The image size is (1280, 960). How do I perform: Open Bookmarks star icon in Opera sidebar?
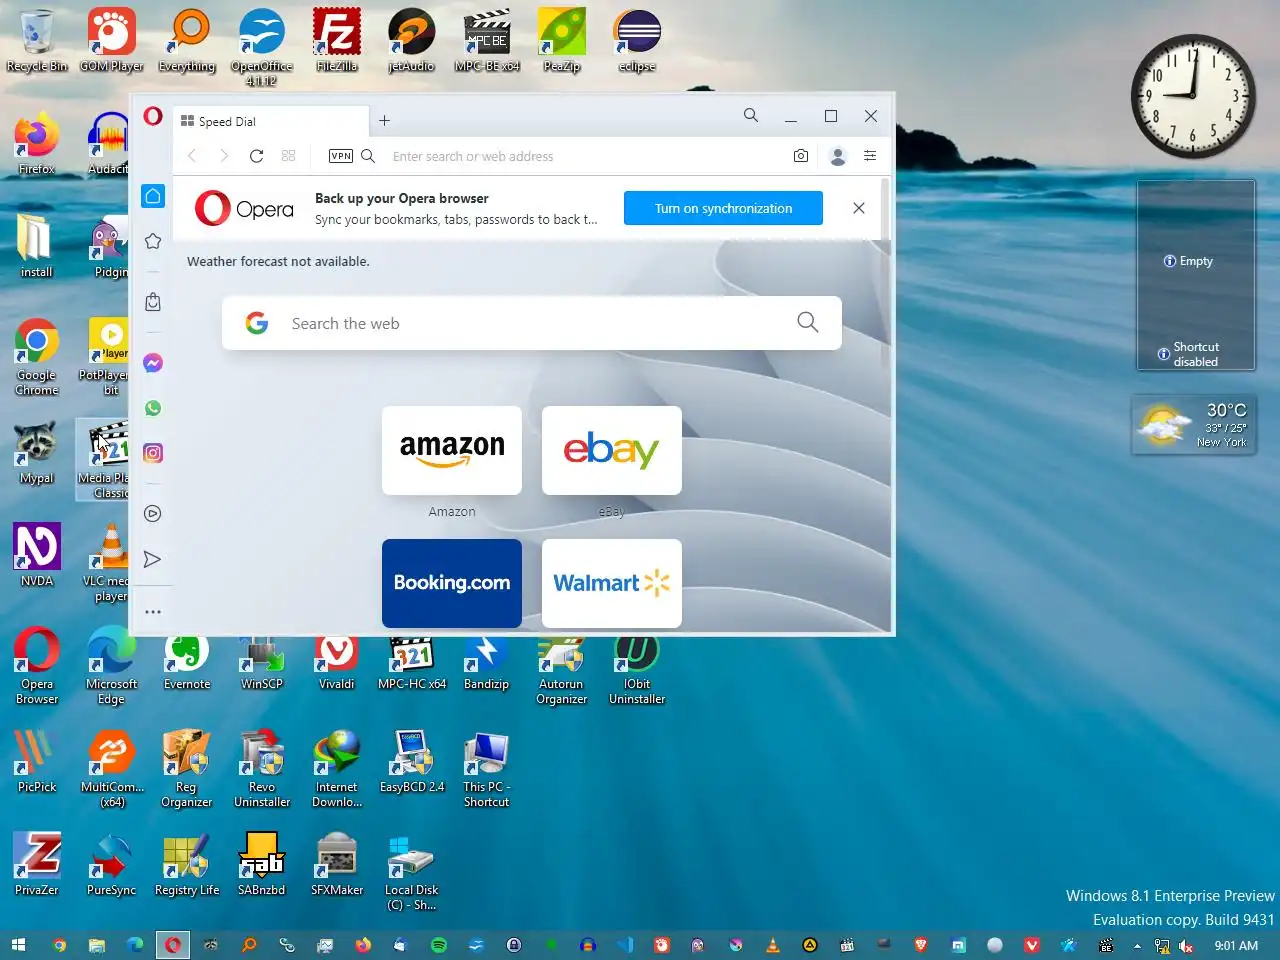tap(153, 241)
